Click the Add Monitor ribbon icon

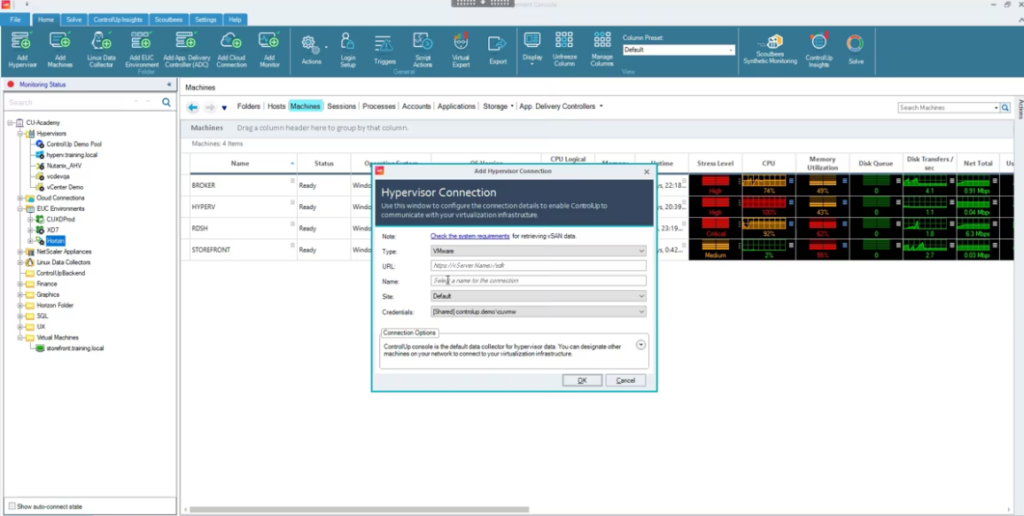coord(269,50)
